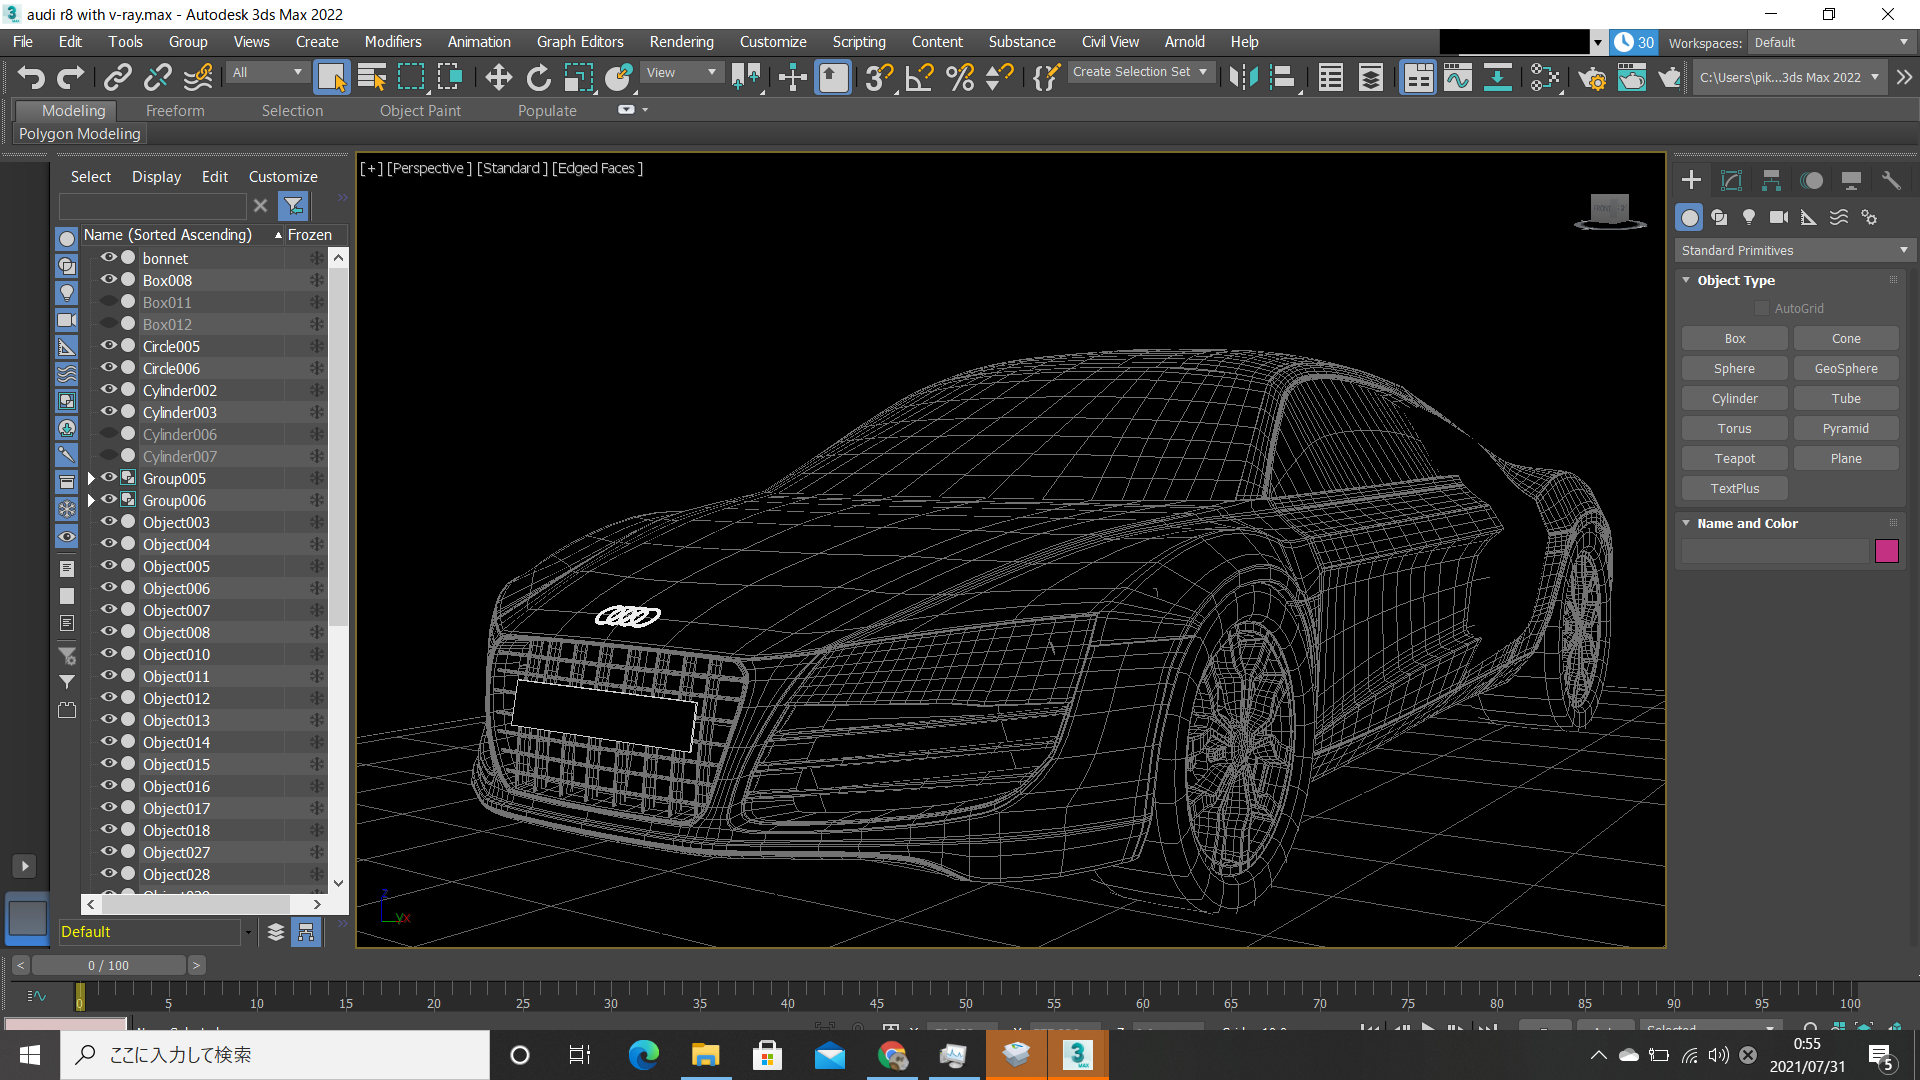Enable the AutoGrid checkbox
The width and height of the screenshot is (1920, 1080).
pyautogui.click(x=1762, y=309)
